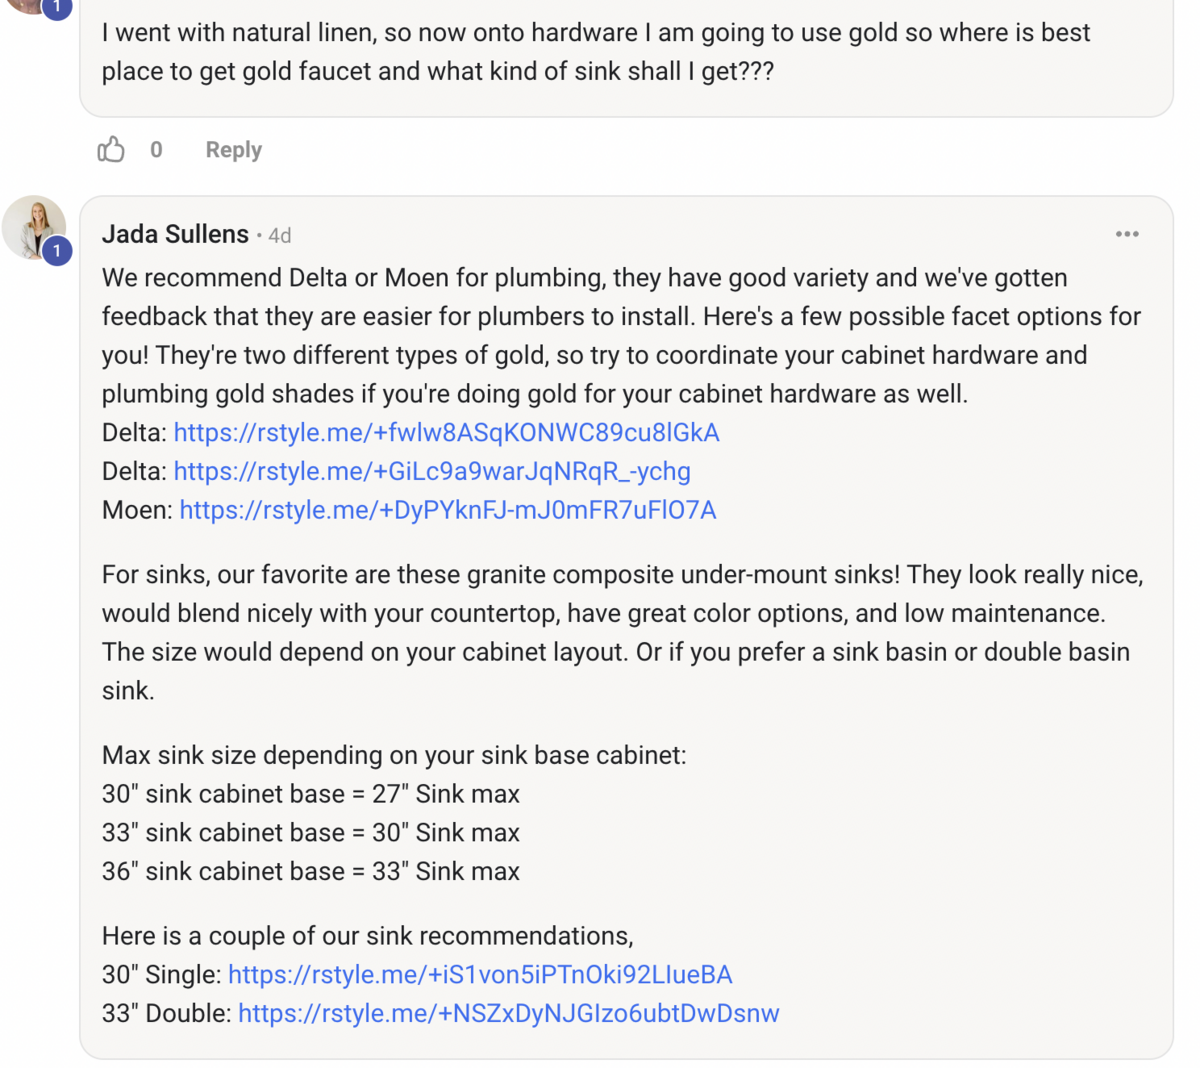Image resolution: width=1200 pixels, height=1068 pixels.
Task: View the like count showing 0
Action: tap(156, 150)
